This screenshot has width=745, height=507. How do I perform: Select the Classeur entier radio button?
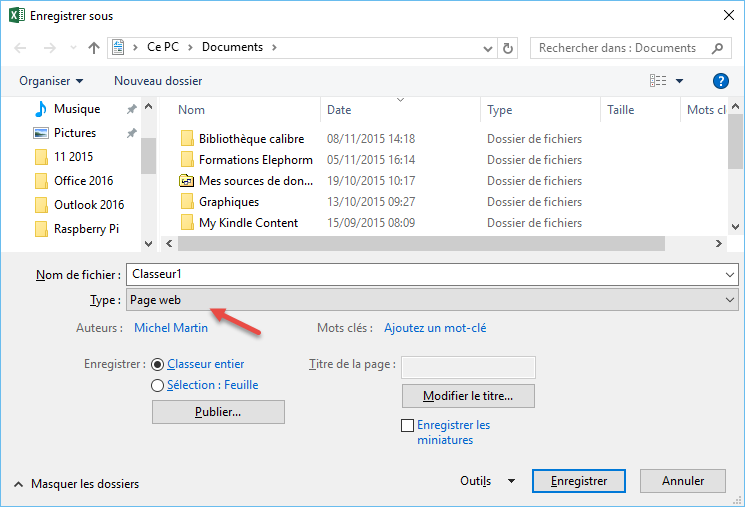[158, 365]
